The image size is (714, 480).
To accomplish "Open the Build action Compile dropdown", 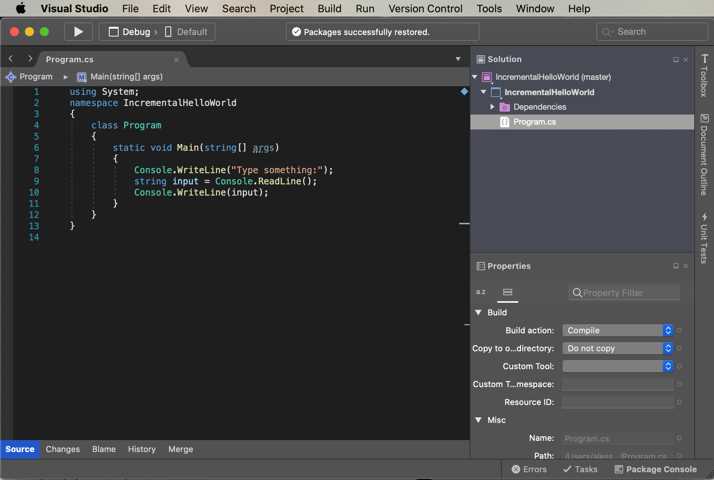I will click(x=617, y=330).
